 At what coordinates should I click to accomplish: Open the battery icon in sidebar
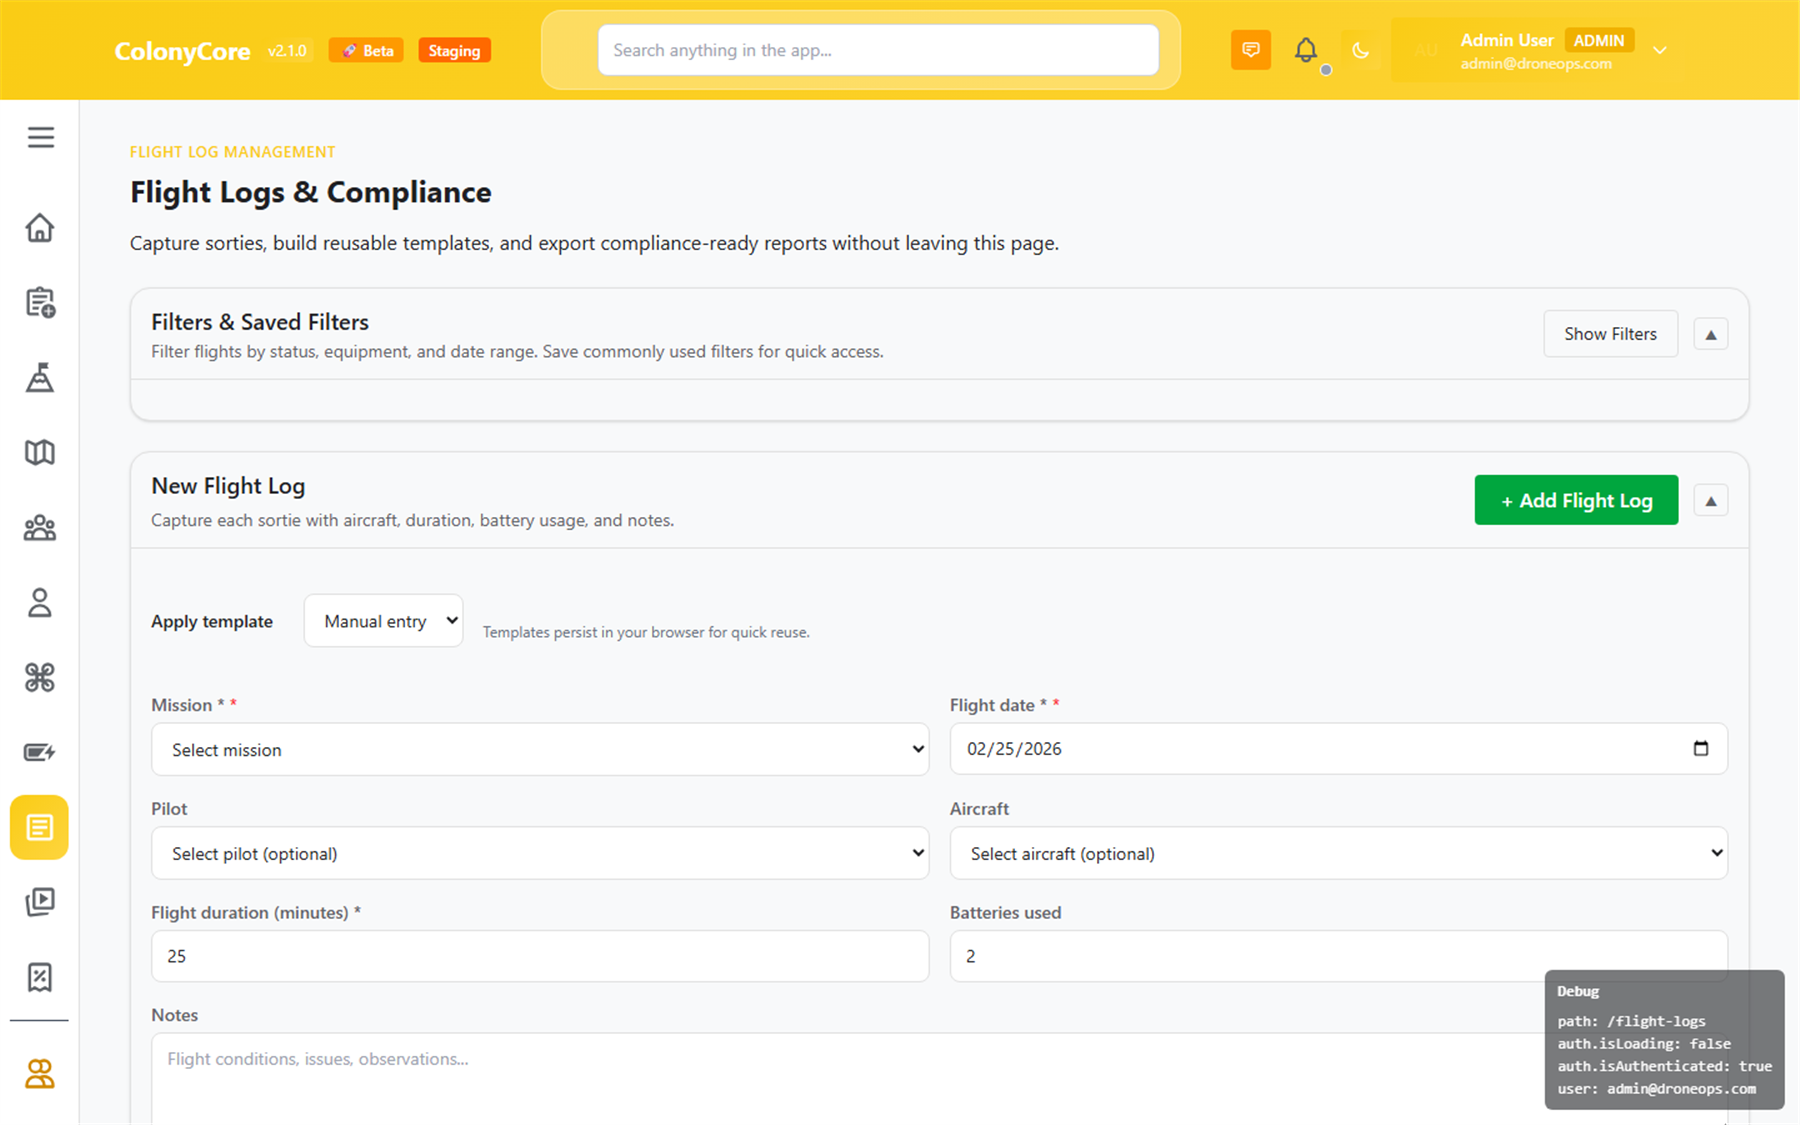(x=40, y=752)
